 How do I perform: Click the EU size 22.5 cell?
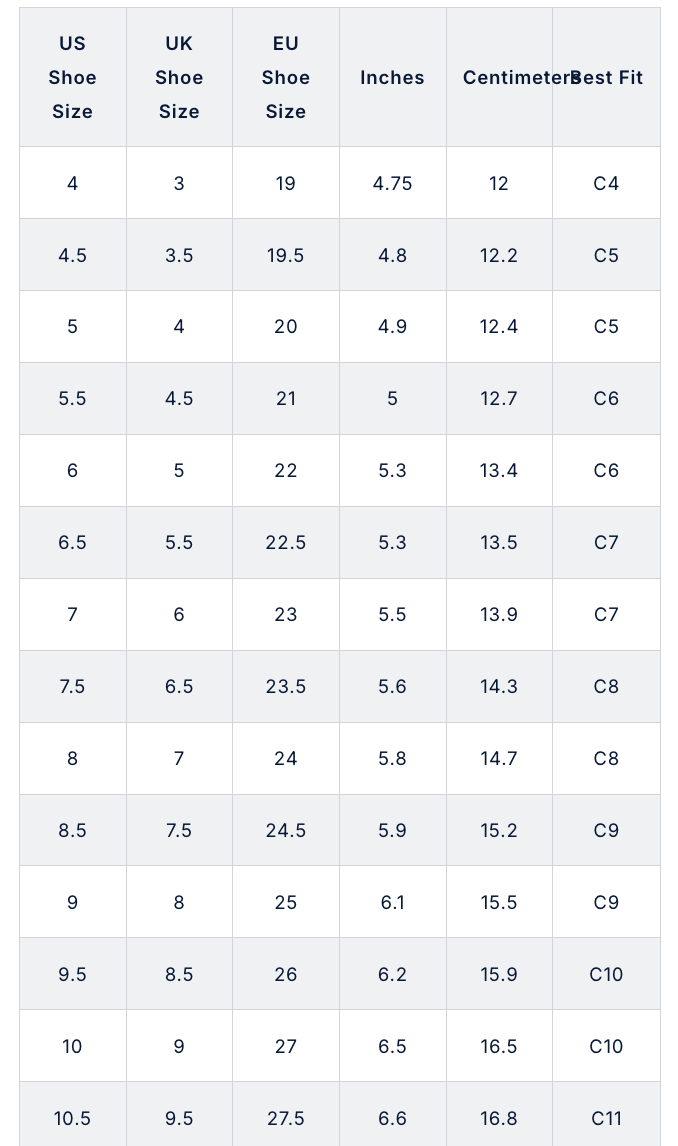coord(286,542)
